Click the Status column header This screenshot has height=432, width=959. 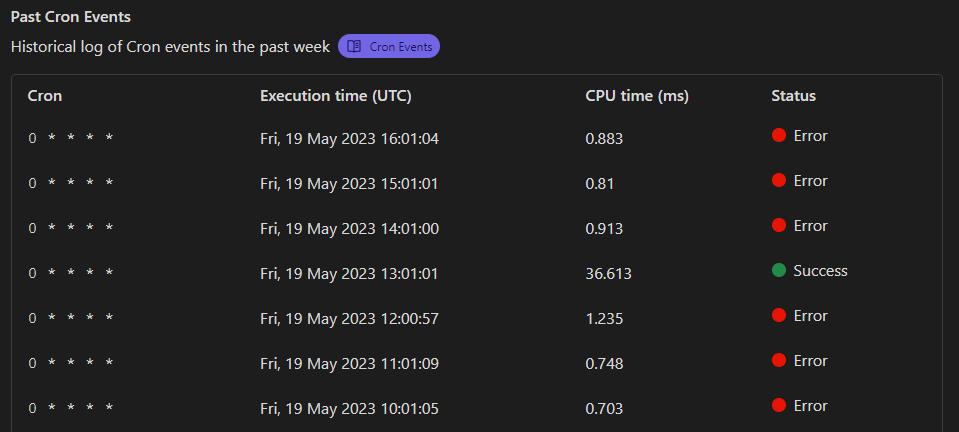click(x=793, y=96)
